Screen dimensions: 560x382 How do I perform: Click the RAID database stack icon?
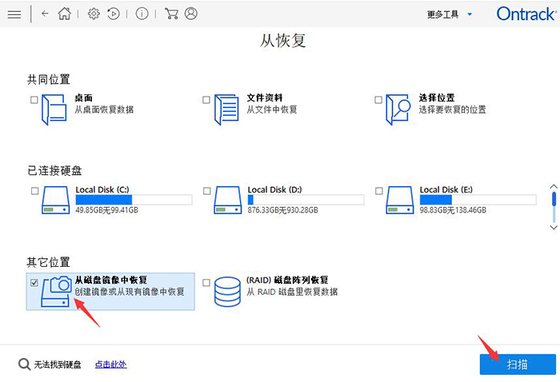point(227,292)
